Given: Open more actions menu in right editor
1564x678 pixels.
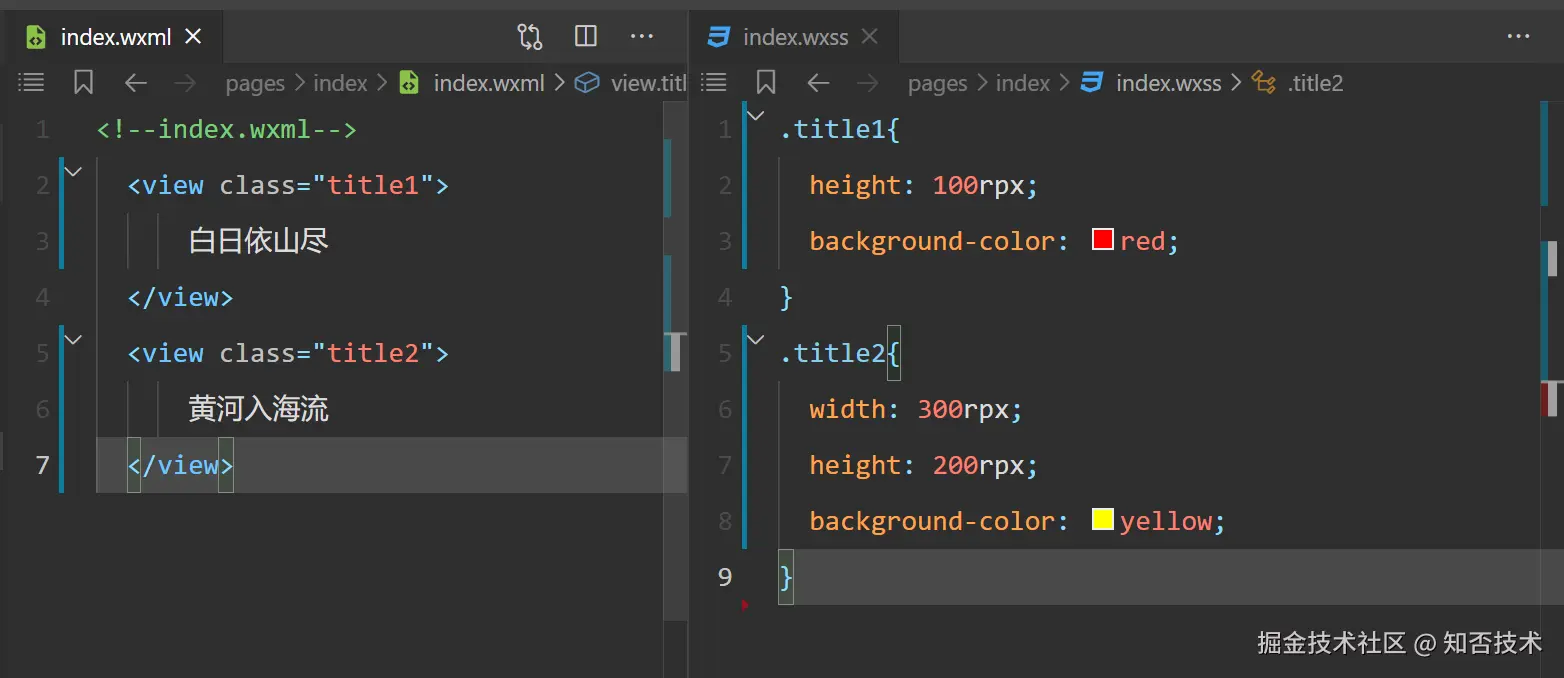Looking at the screenshot, I should [x=1518, y=37].
